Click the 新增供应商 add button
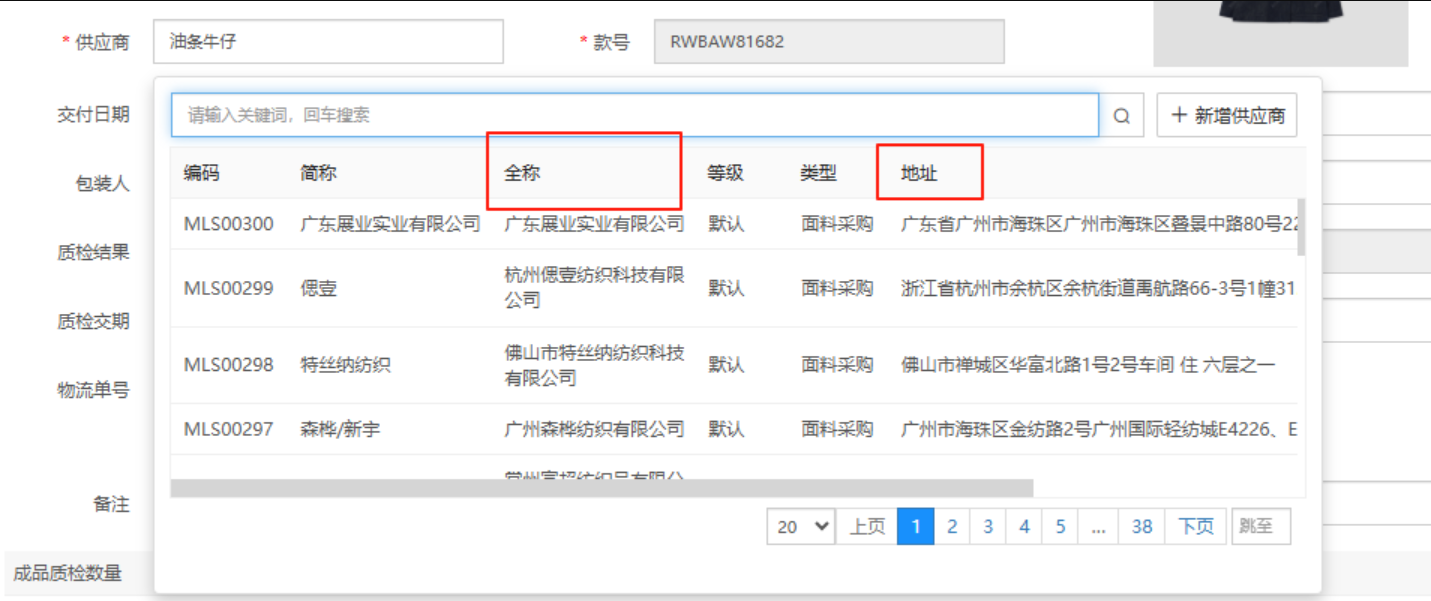This screenshot has height=601, width=1431. coord(1227,116)
